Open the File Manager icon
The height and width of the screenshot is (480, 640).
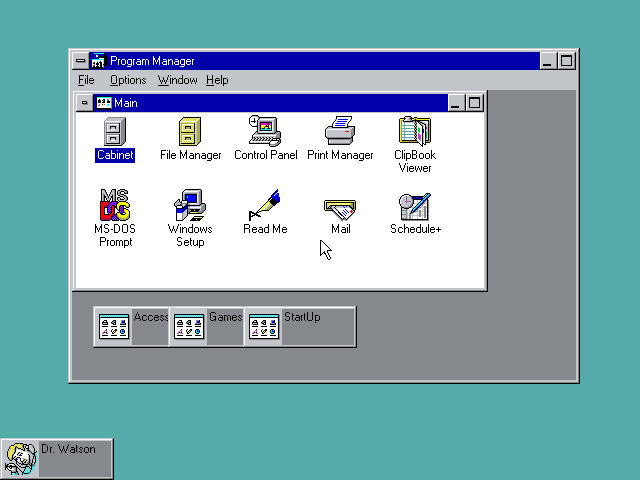coord(190,131)
